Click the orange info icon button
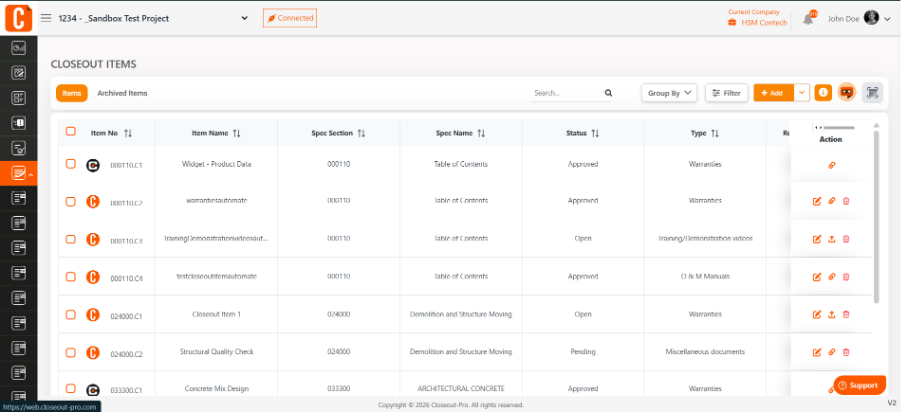Viewport: 901px width, 412px height. (823, 93)
